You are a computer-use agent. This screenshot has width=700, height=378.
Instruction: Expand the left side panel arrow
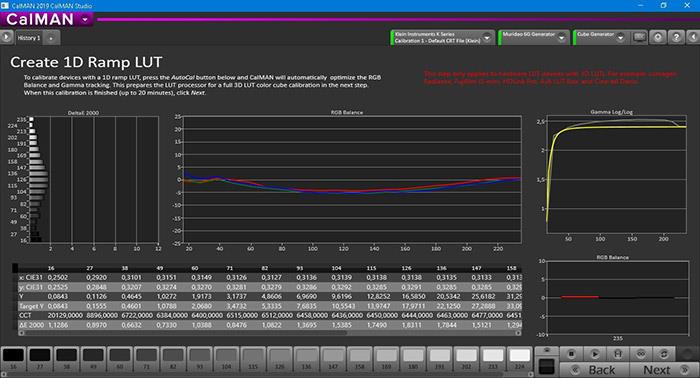tap(6, 37)
